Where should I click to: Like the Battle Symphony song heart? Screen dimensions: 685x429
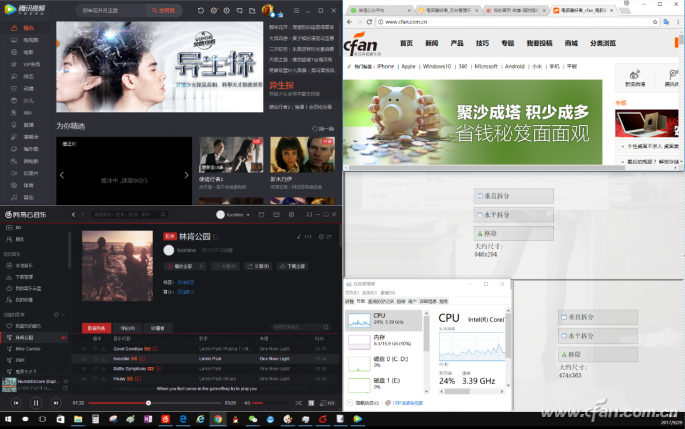point(95,369)
